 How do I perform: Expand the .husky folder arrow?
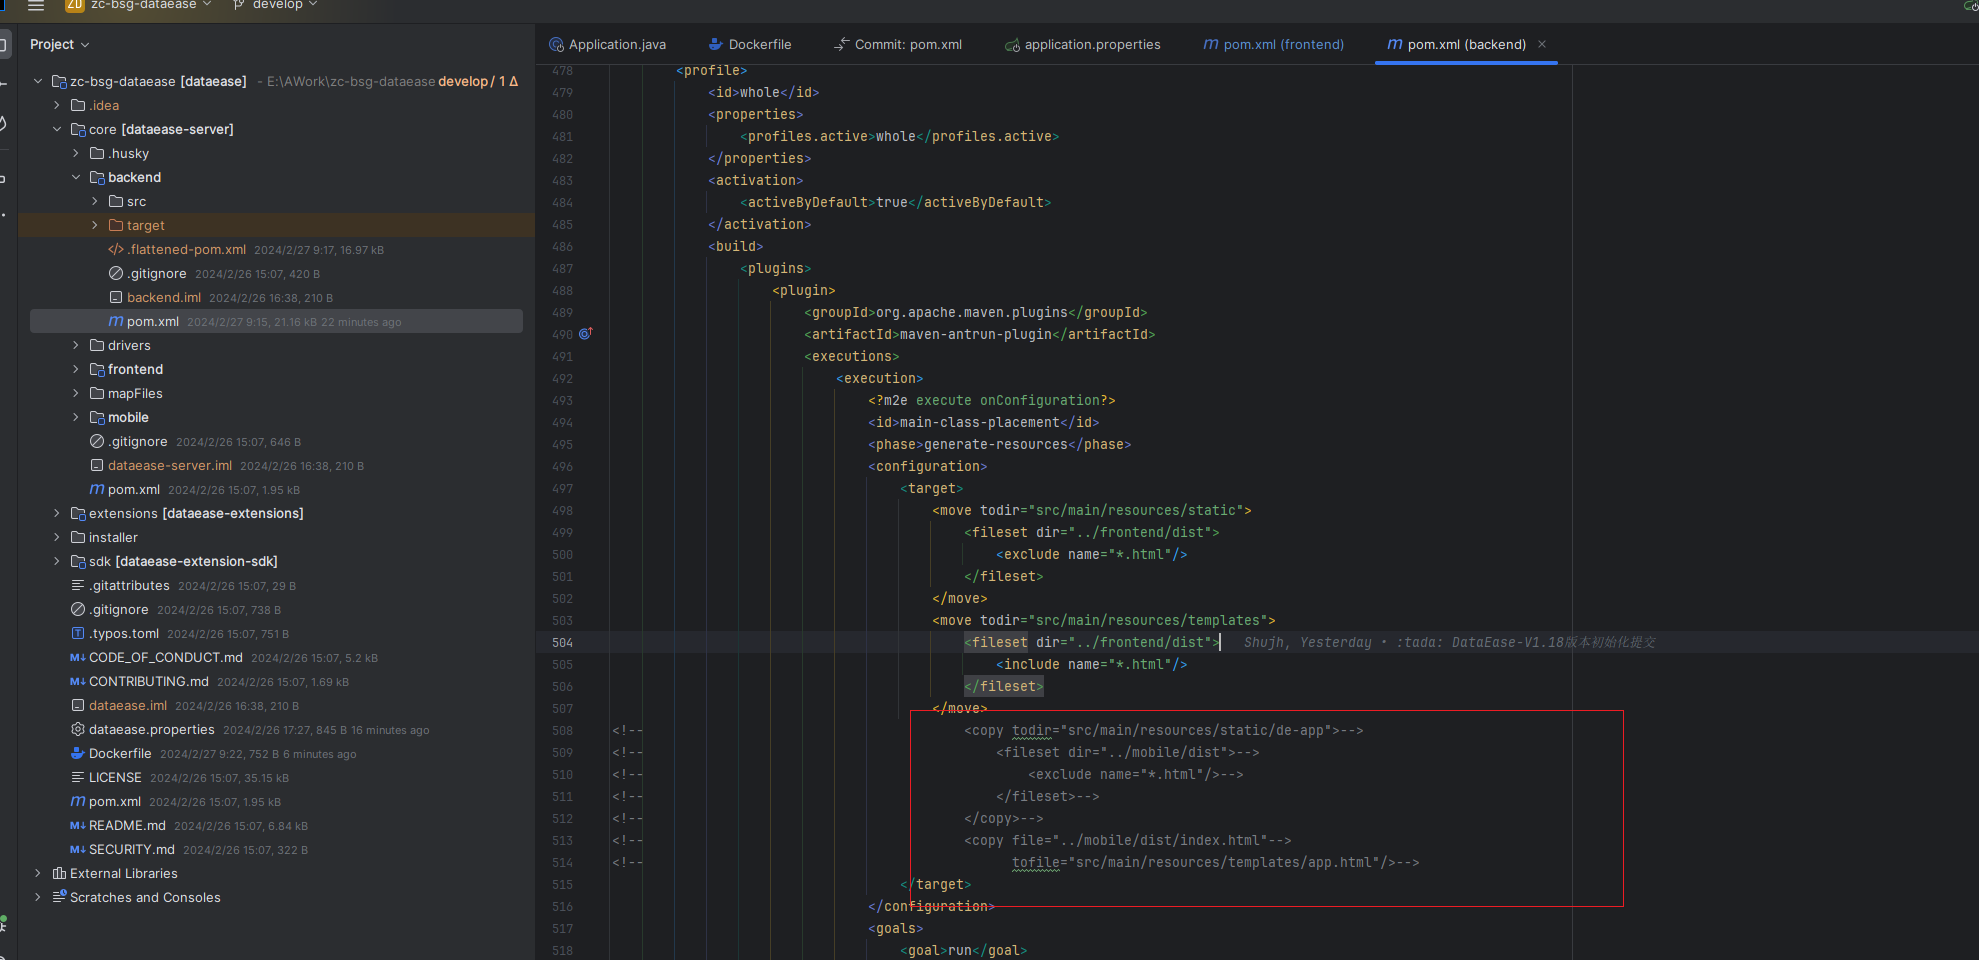(x=76, y=153)
